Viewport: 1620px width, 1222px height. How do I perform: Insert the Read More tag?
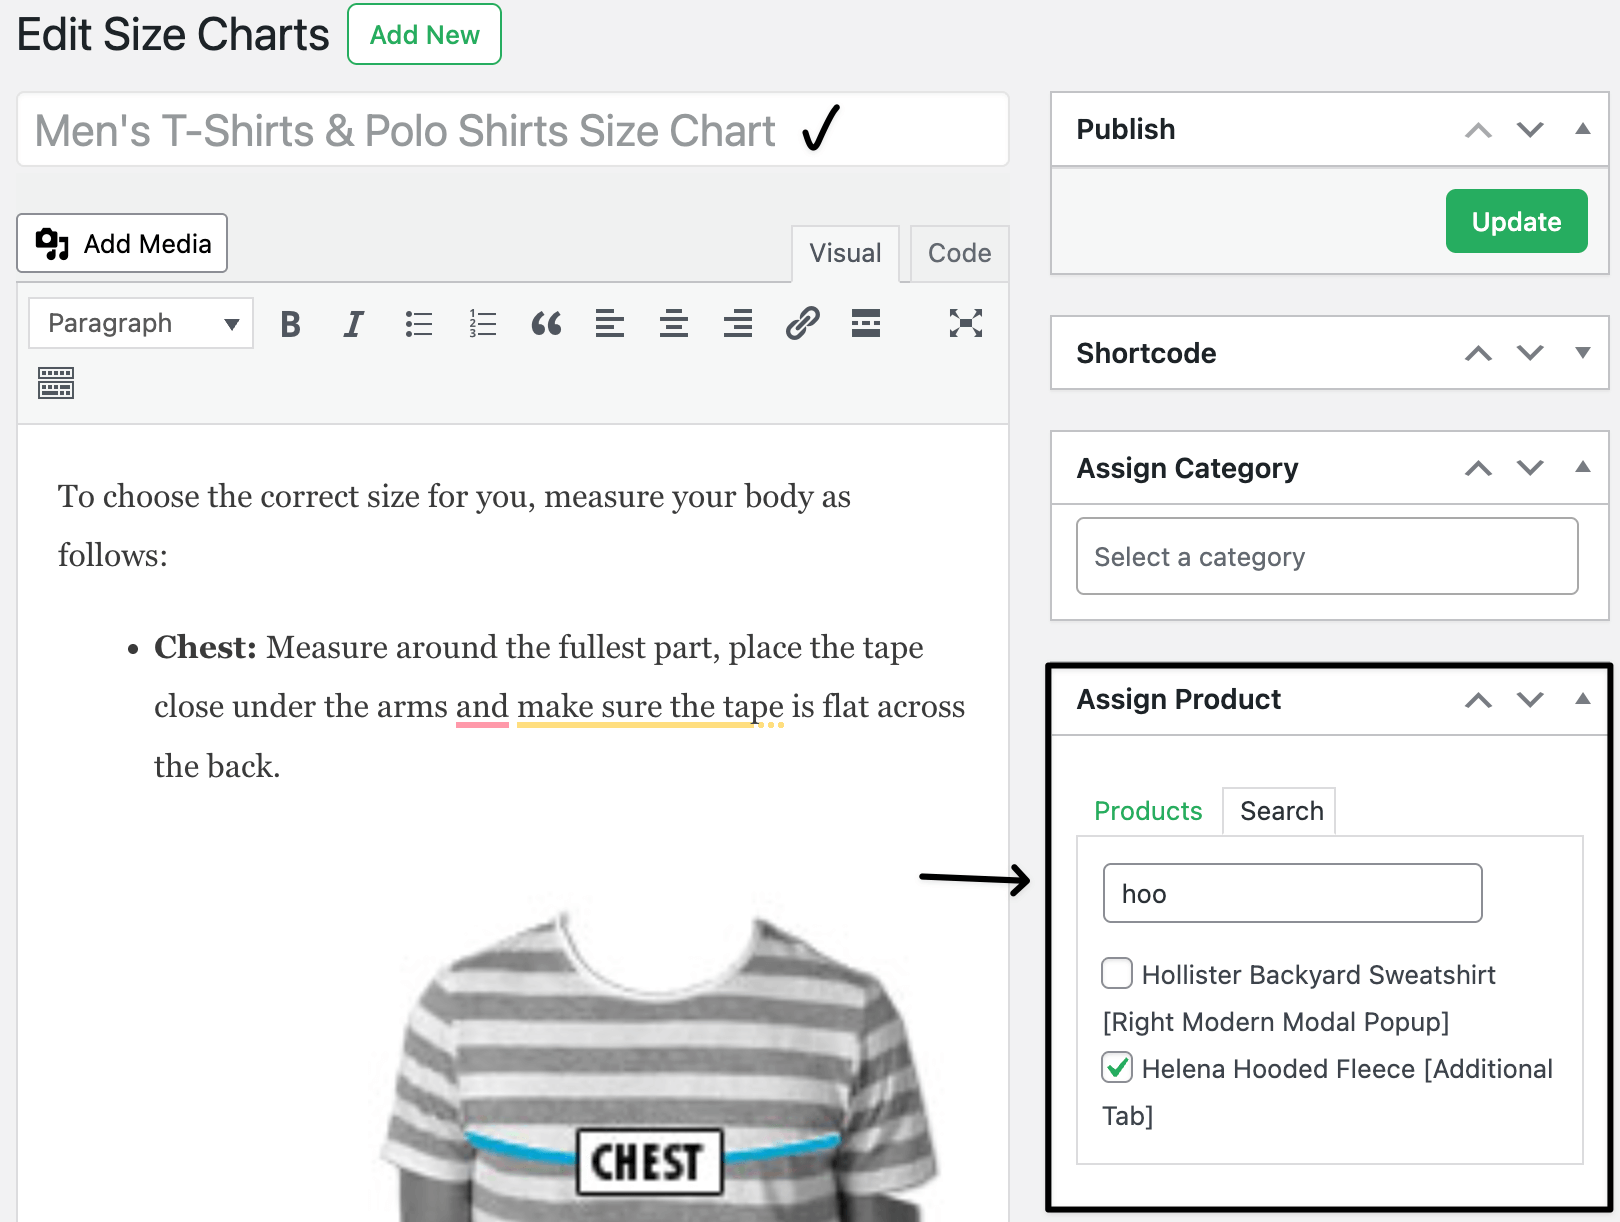[866, 323]
